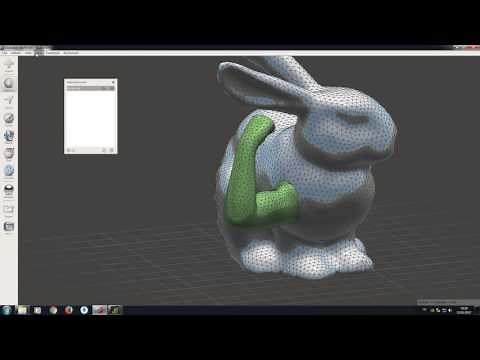Click the blue circular taskbar icon
Image resolution: width=480 pixels, height=360 pixels.
point(84,310)
